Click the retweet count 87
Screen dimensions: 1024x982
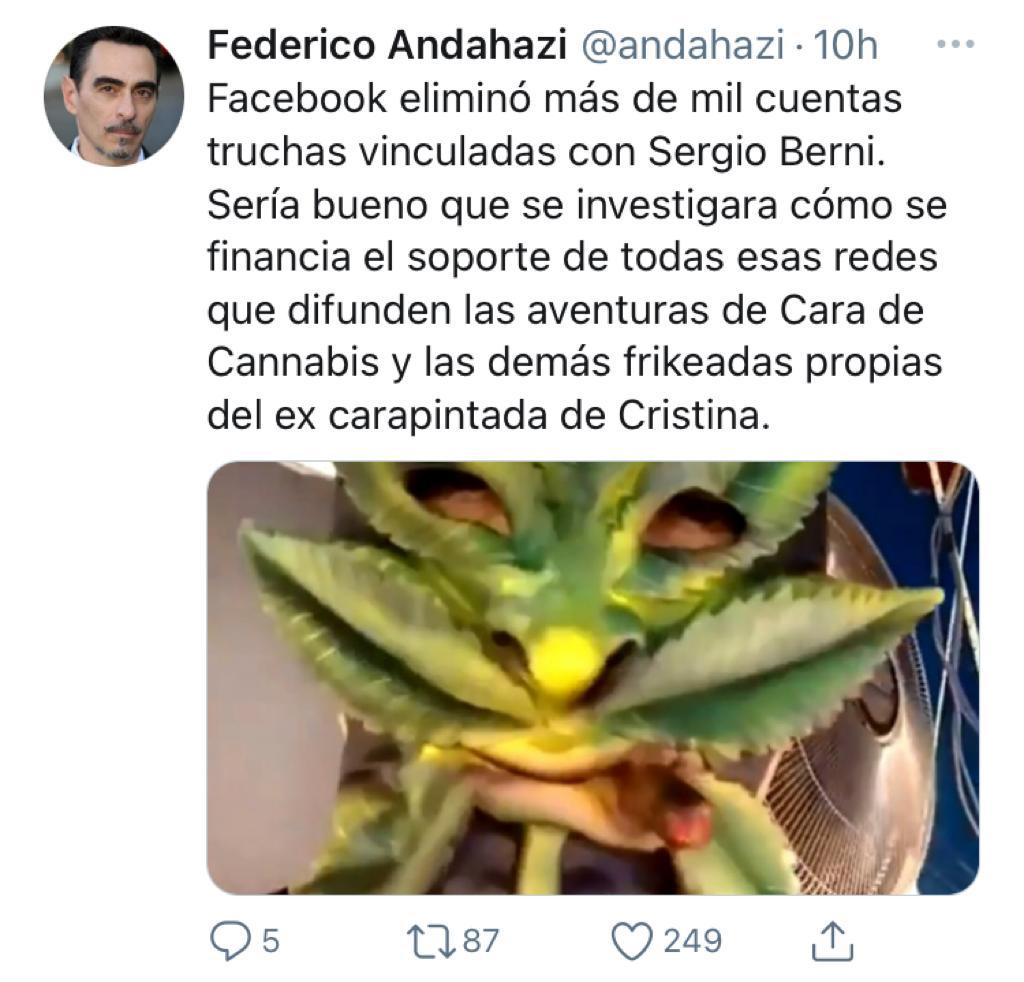(481, 942)
